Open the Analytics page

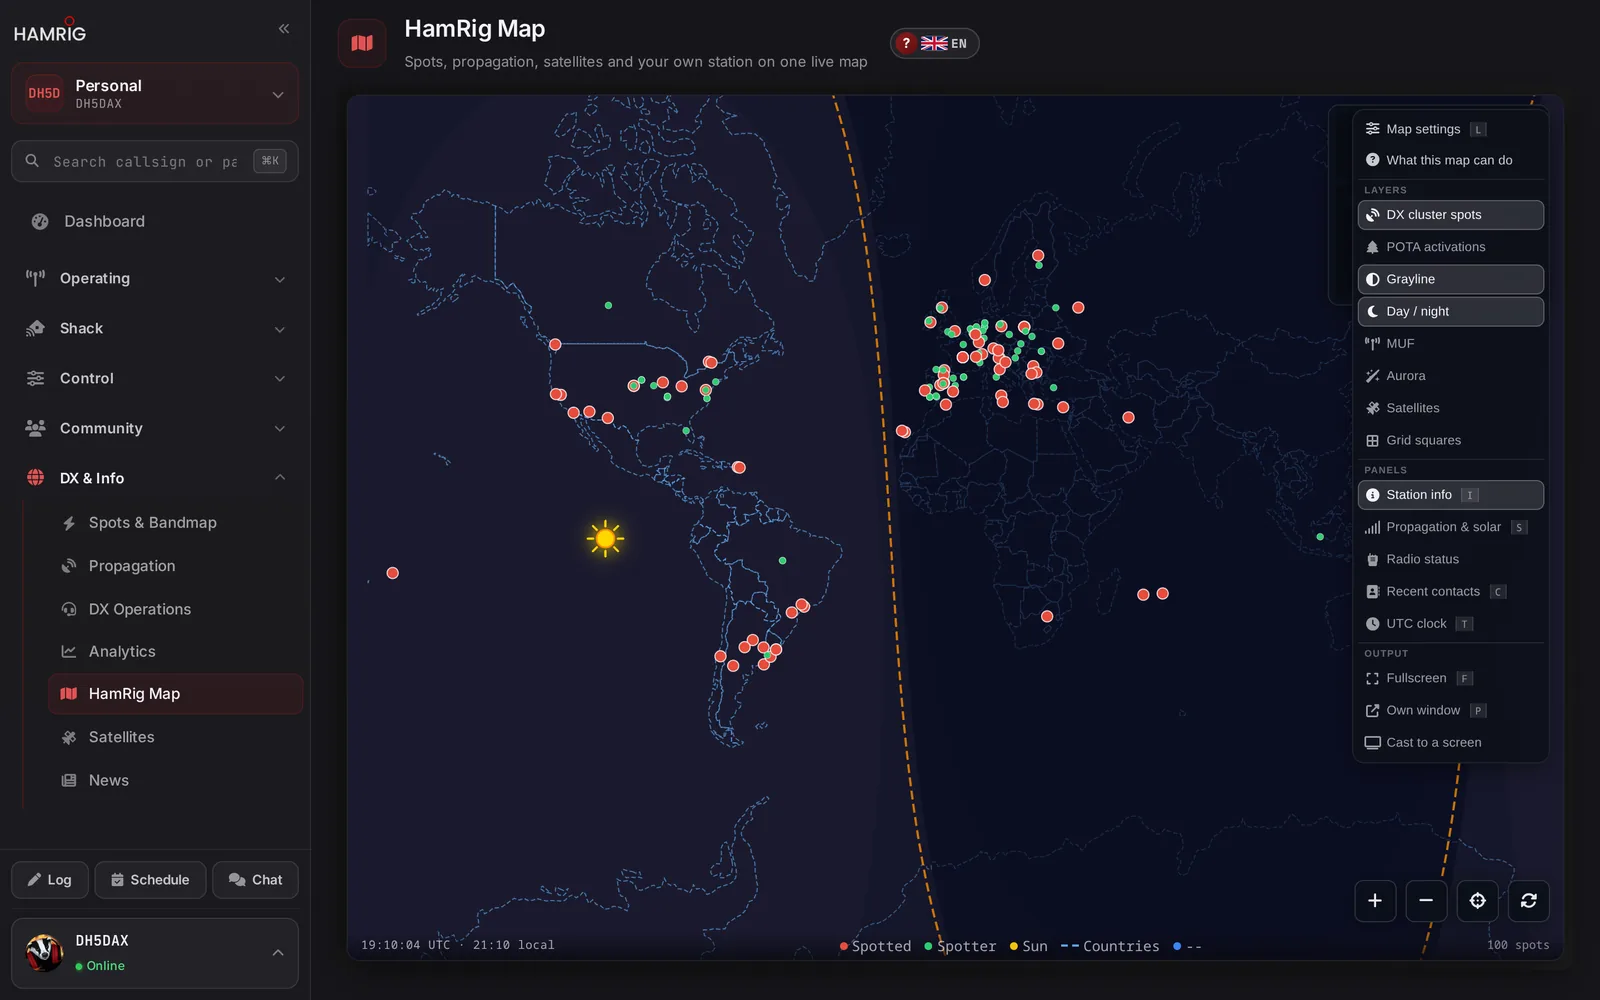tap(176, 651)
